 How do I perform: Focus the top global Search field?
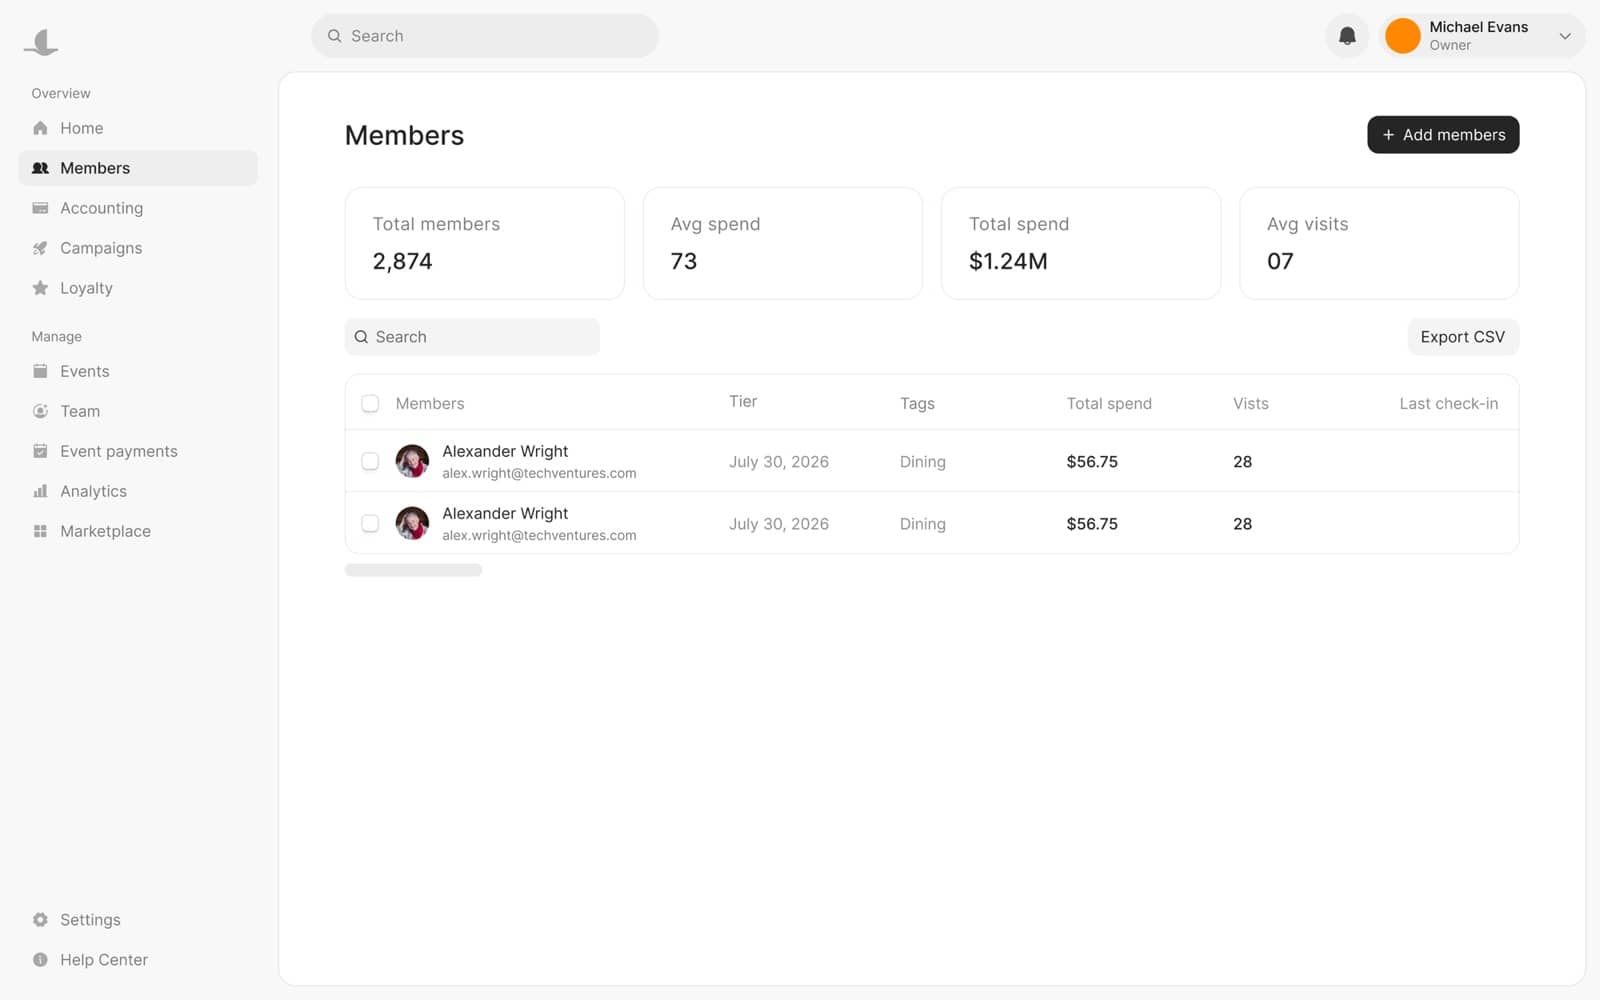coord(485,36)
